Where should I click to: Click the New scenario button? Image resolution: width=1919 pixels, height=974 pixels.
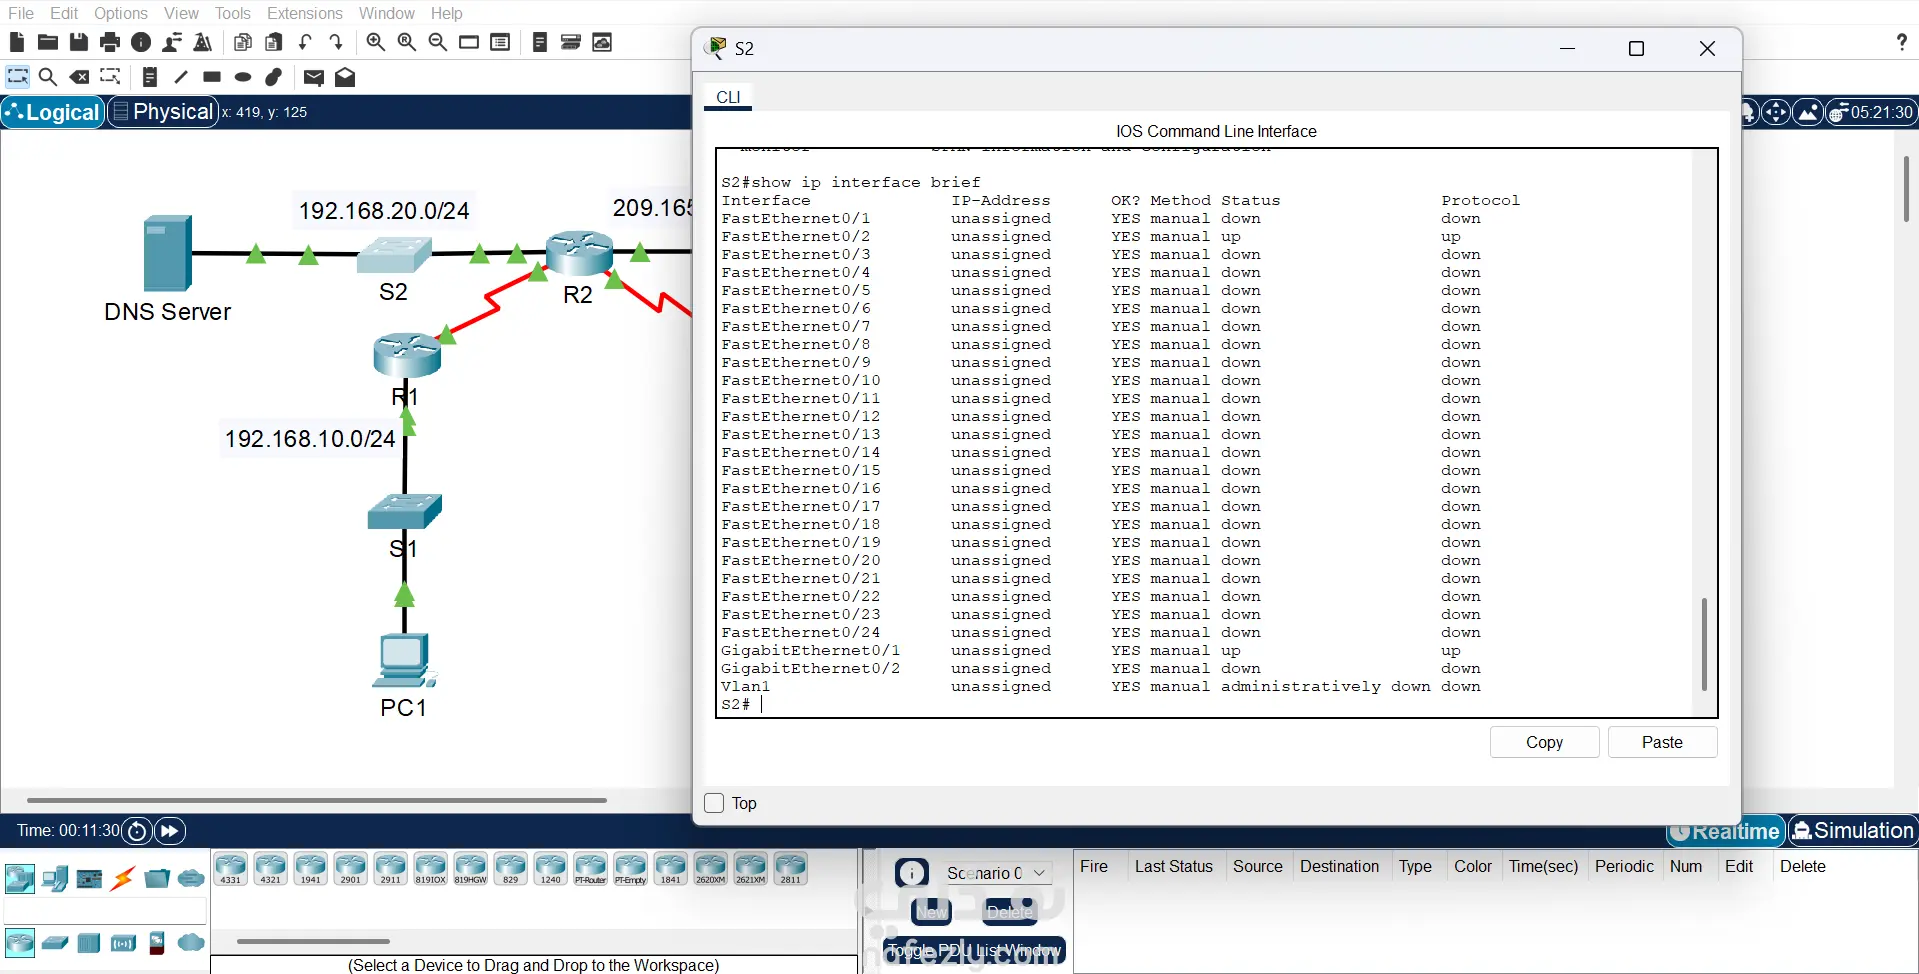(x=931, y=912)
